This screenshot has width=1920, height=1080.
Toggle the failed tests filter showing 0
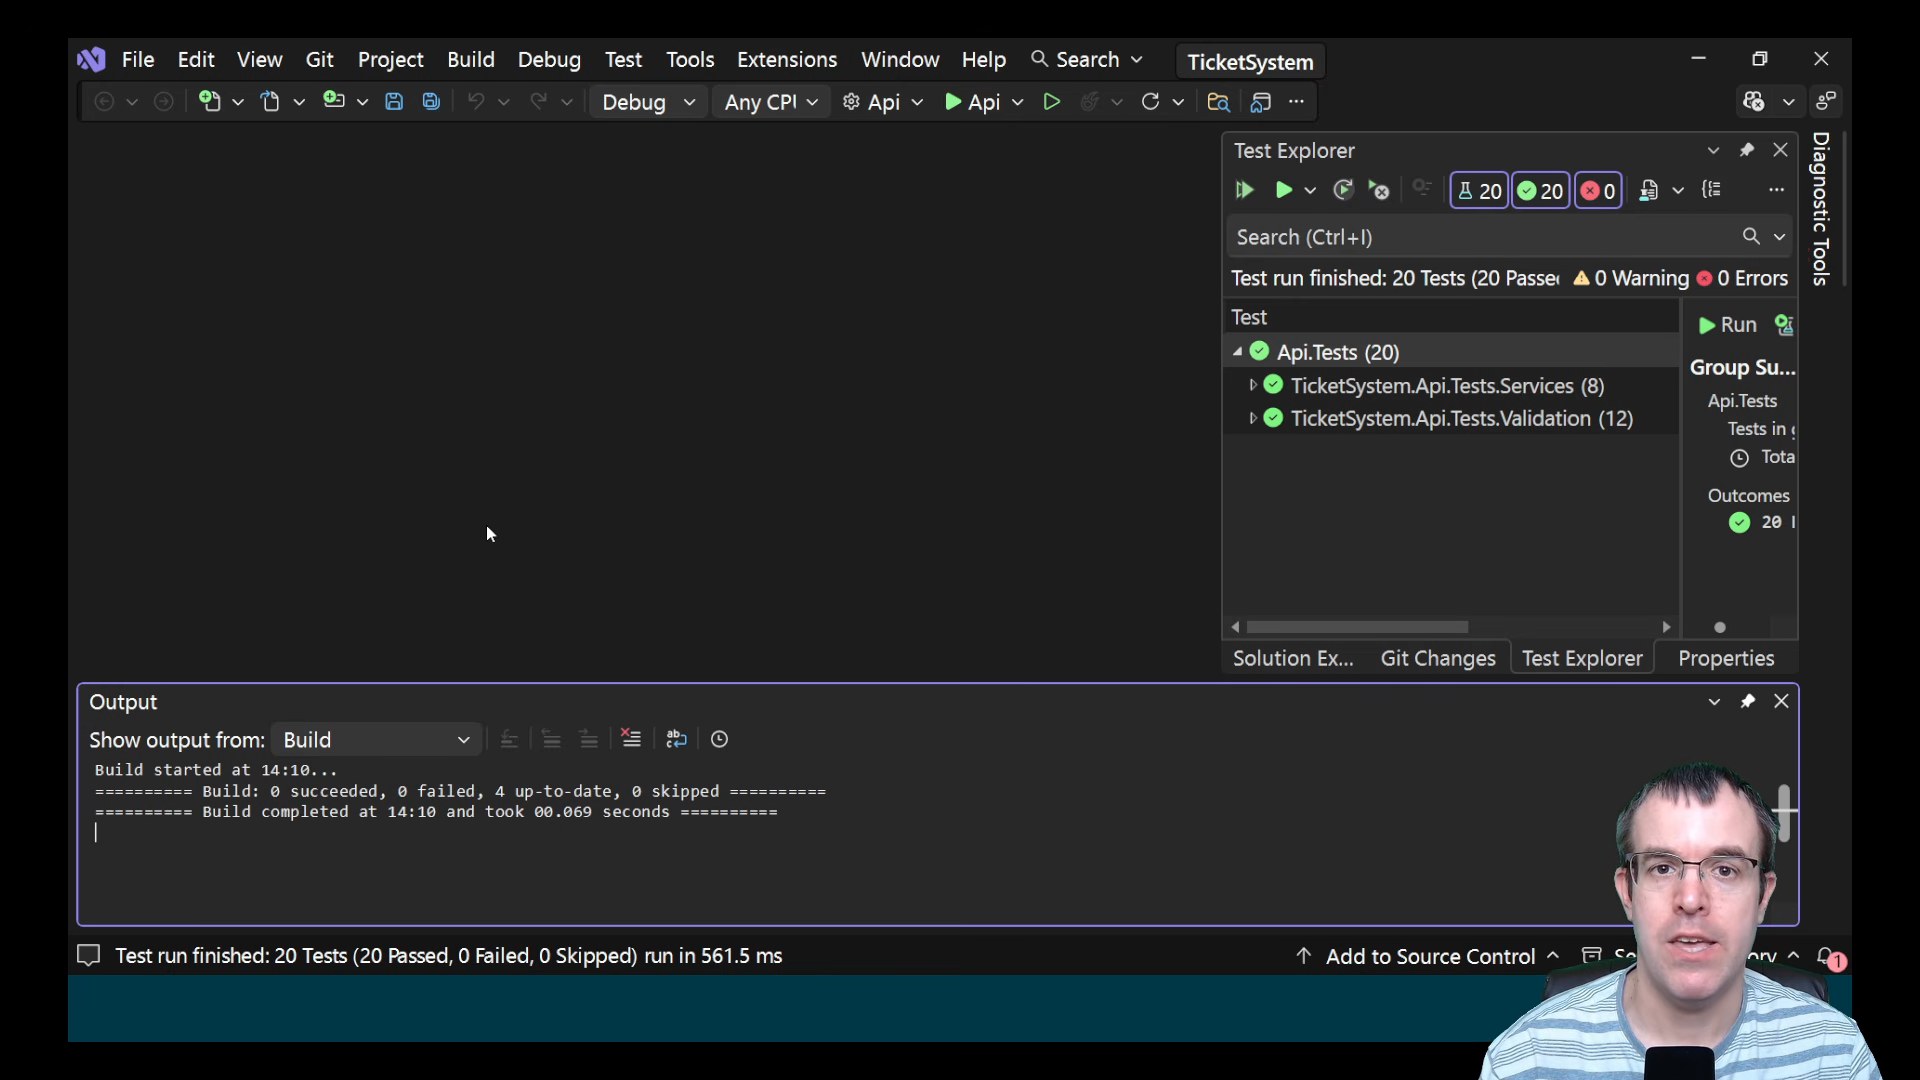click(1598, 190)
